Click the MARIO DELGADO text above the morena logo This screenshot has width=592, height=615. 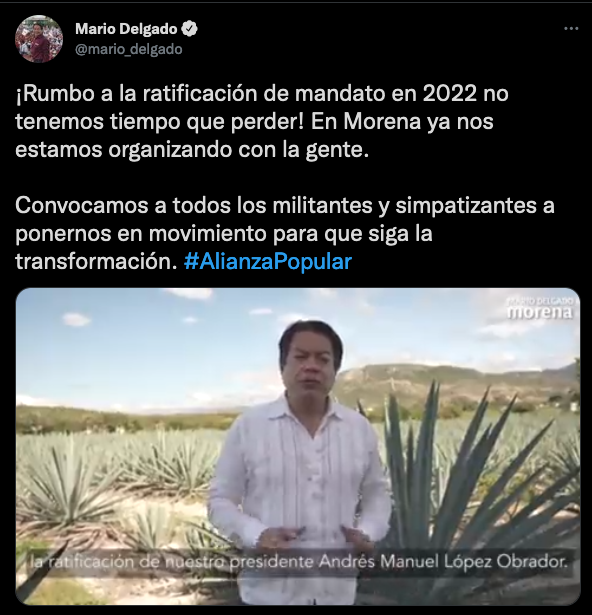coord(540,301)
